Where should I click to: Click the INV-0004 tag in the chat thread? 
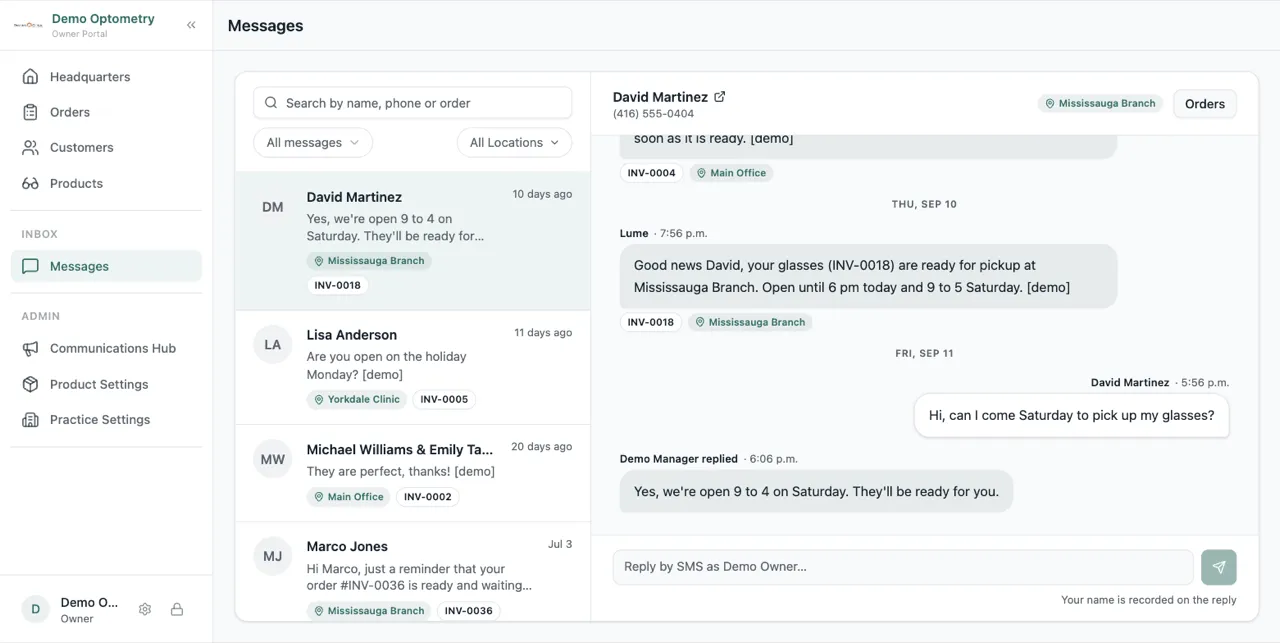point(651,173)
